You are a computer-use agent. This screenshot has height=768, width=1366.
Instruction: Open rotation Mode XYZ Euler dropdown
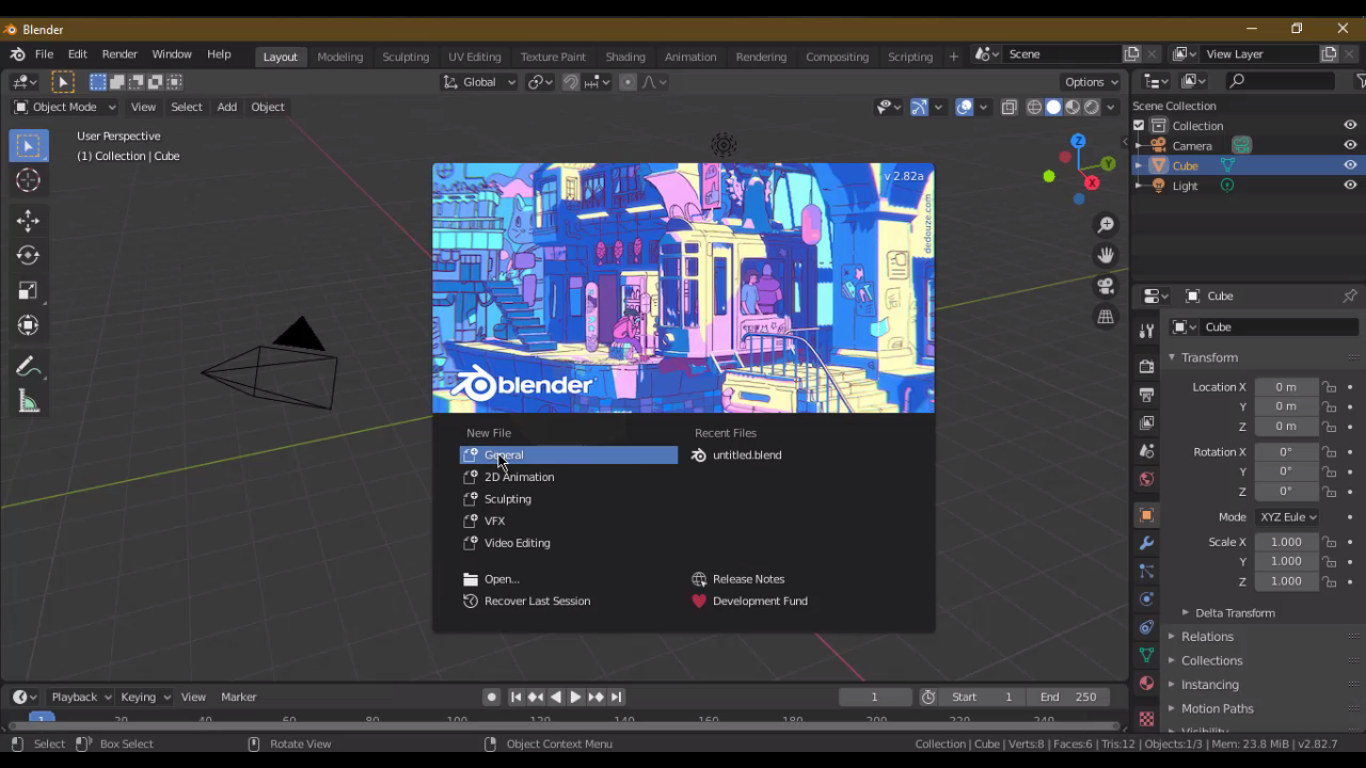1287,517
